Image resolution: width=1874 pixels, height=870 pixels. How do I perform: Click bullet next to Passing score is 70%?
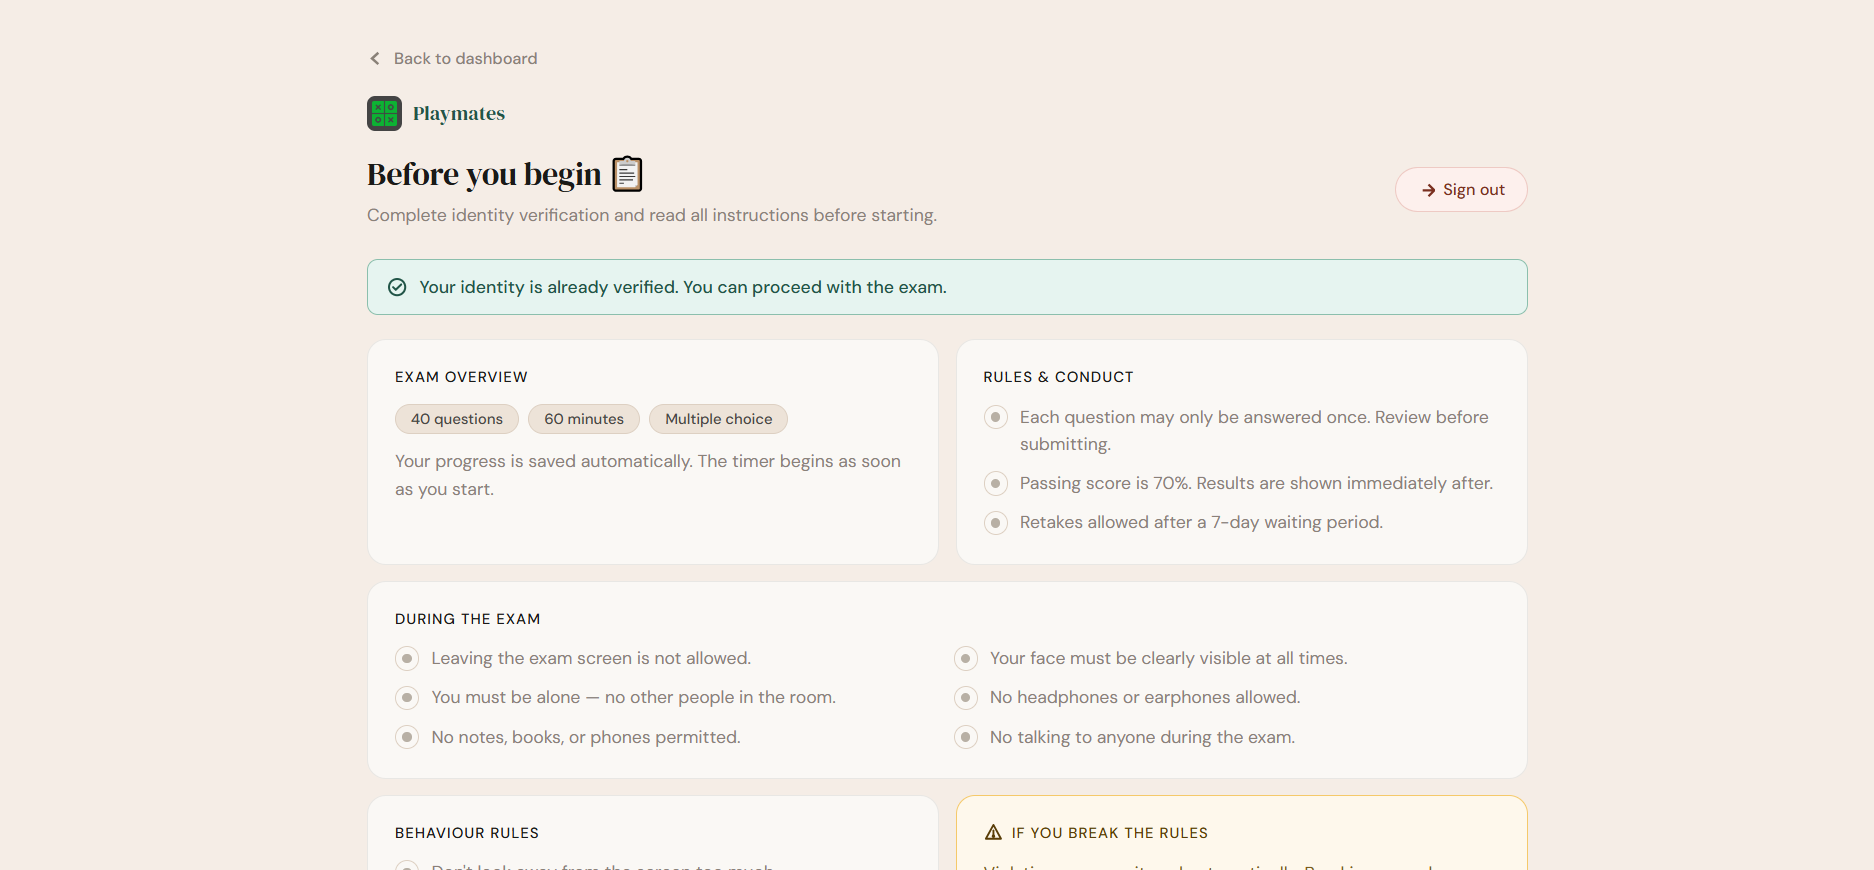tap(996, 484)
